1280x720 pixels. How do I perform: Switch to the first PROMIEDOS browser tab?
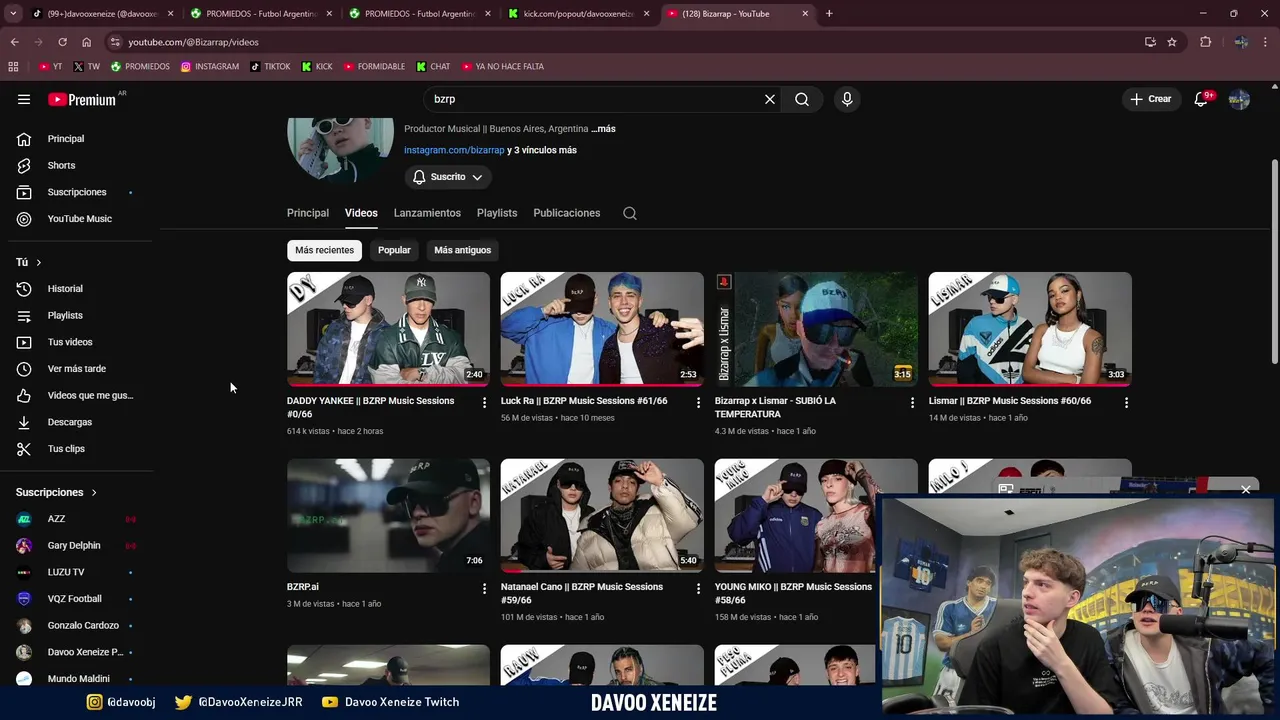pos(262,13)
